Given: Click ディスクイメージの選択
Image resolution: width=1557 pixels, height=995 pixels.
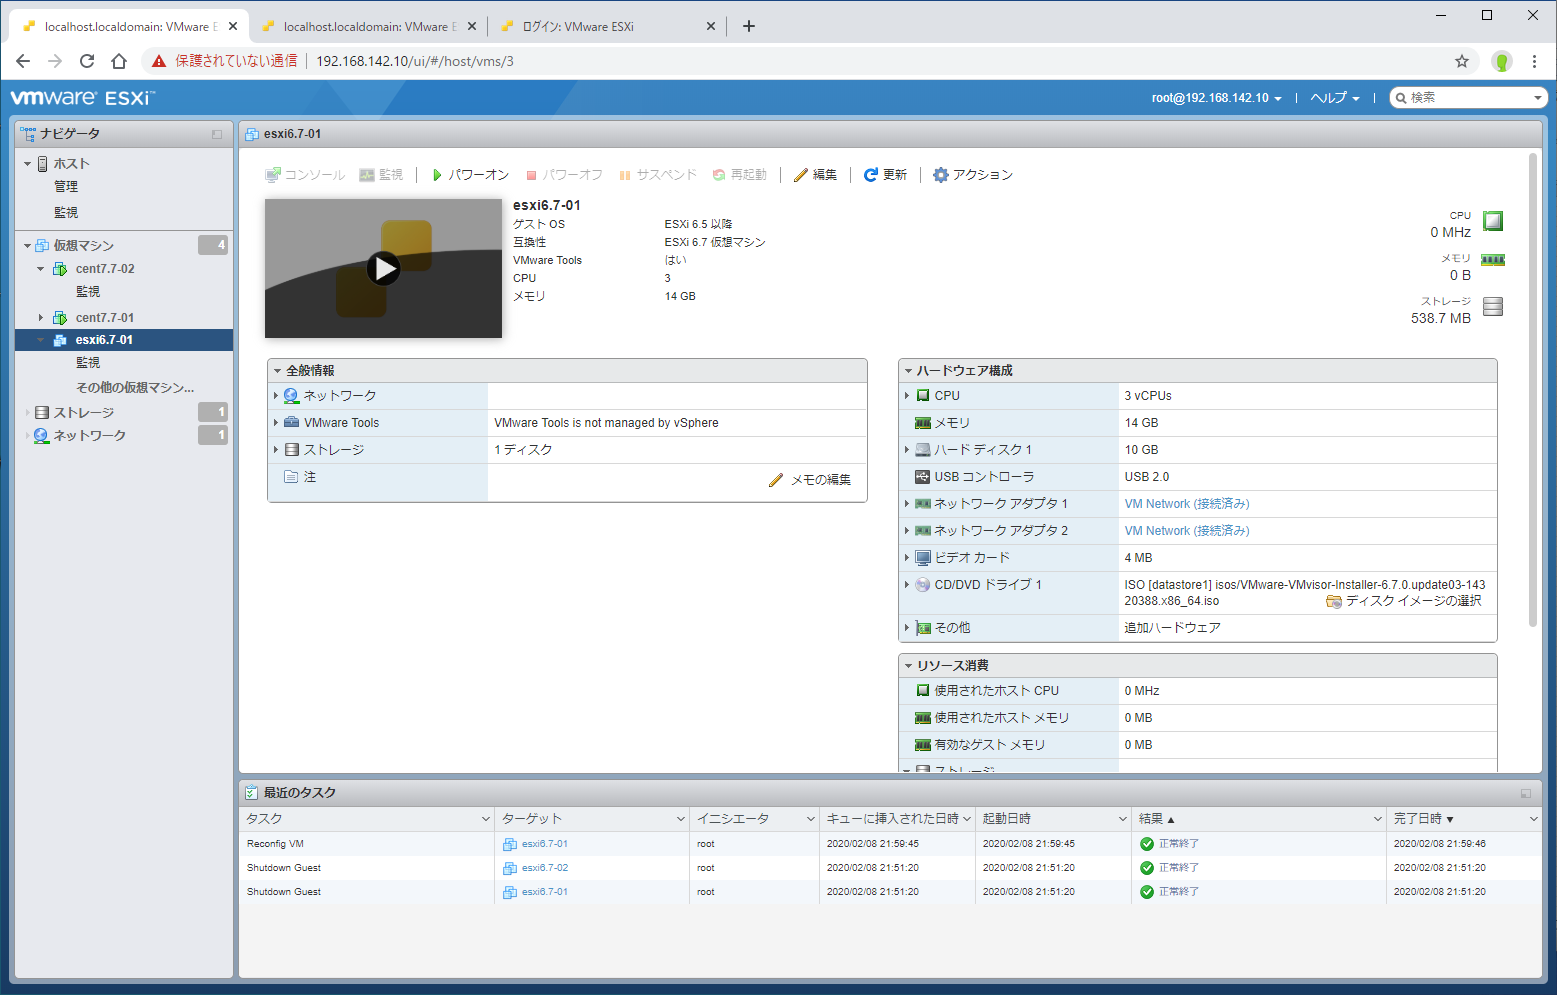Looking at the screenshot, I should pos(1404,601).
